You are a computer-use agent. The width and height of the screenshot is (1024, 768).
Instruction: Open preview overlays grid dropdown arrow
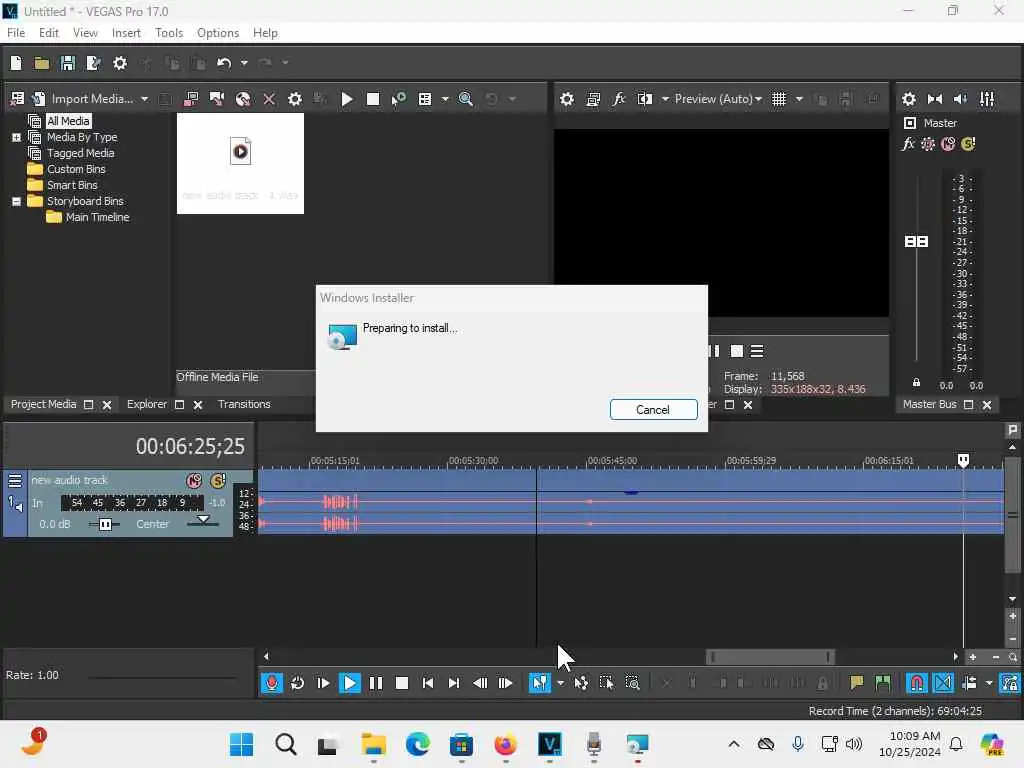click(799, 99)
